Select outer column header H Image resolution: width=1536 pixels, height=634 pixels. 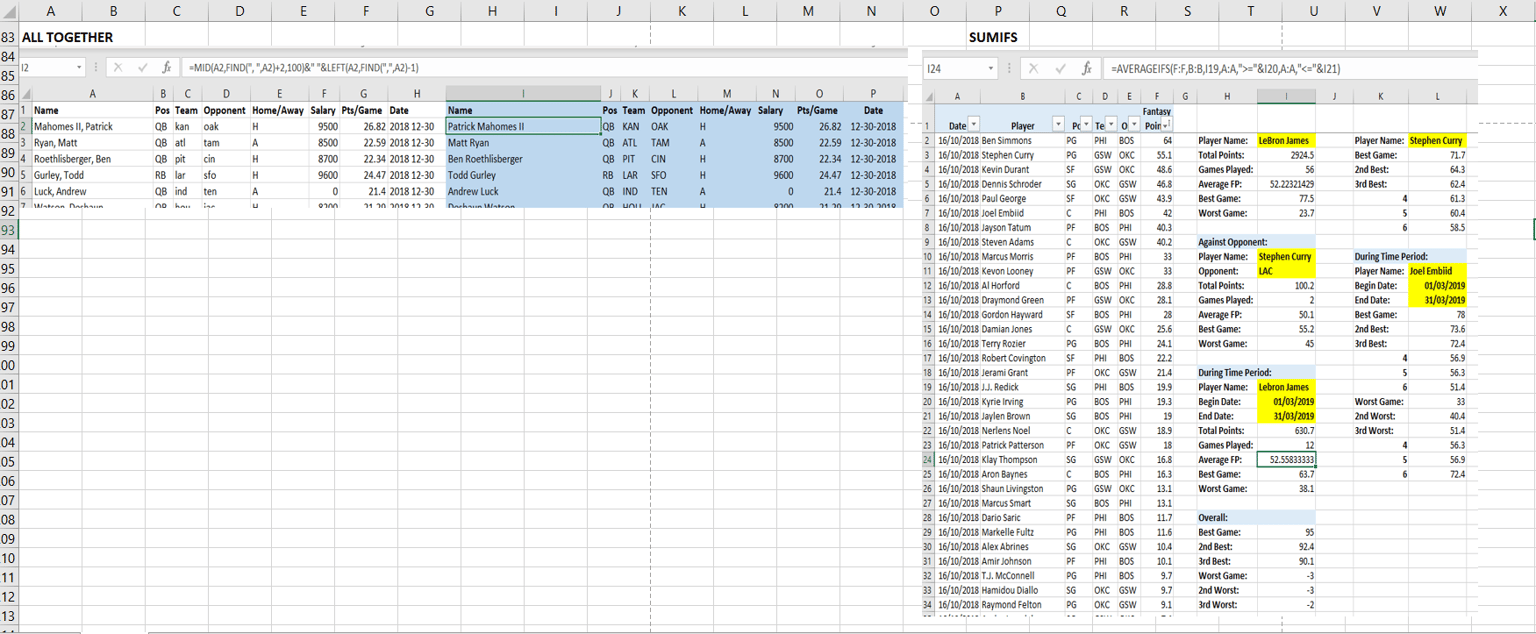point(492,11)
